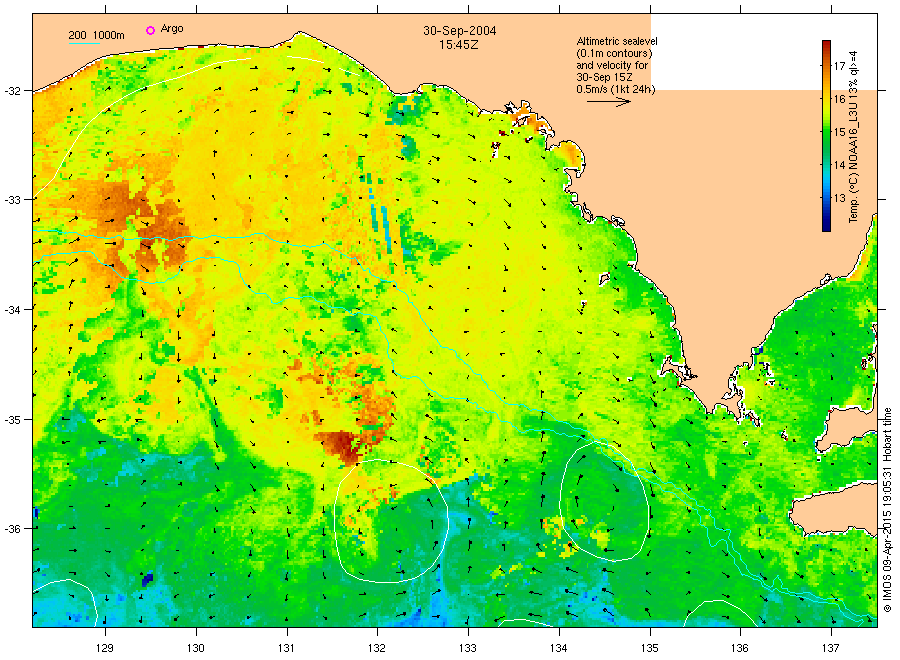Click the 15:45Z time label
Image resolution: width=900 pixels, height=660 pixels.
point(459,45)
